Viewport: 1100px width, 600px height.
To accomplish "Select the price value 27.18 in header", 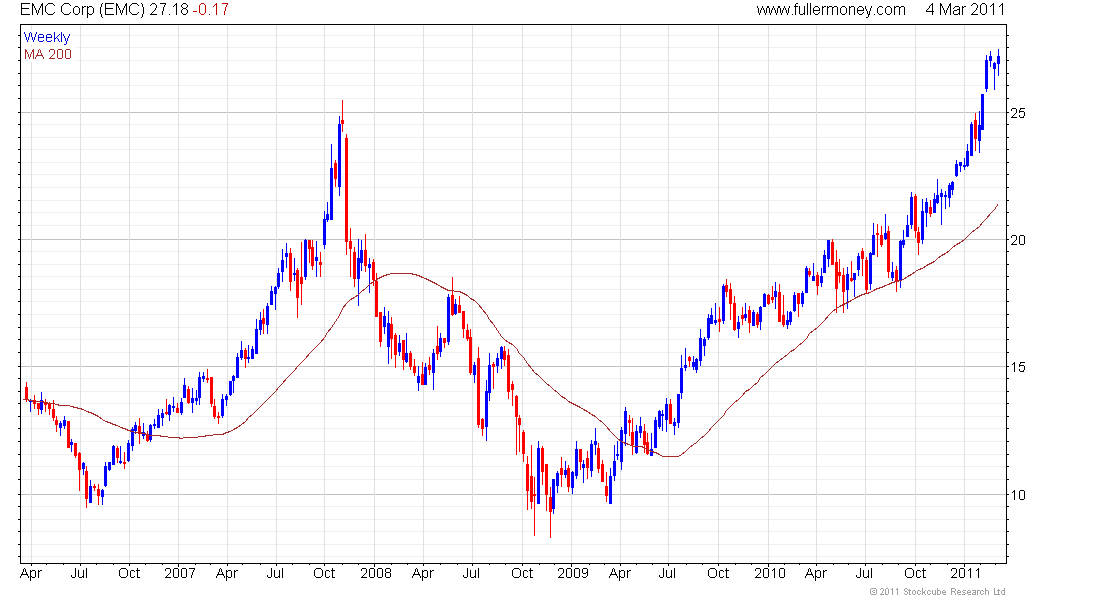I will tap(168, 10).
